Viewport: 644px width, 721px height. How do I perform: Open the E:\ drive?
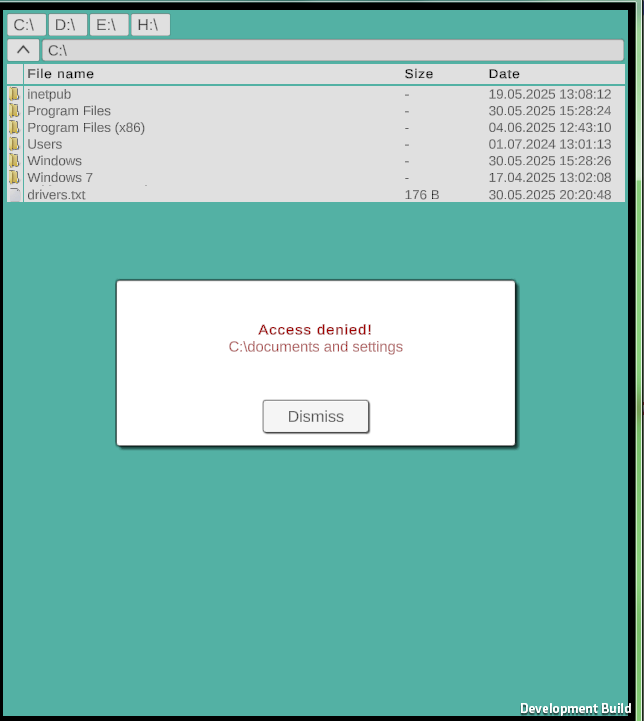(x=109, y=24)
